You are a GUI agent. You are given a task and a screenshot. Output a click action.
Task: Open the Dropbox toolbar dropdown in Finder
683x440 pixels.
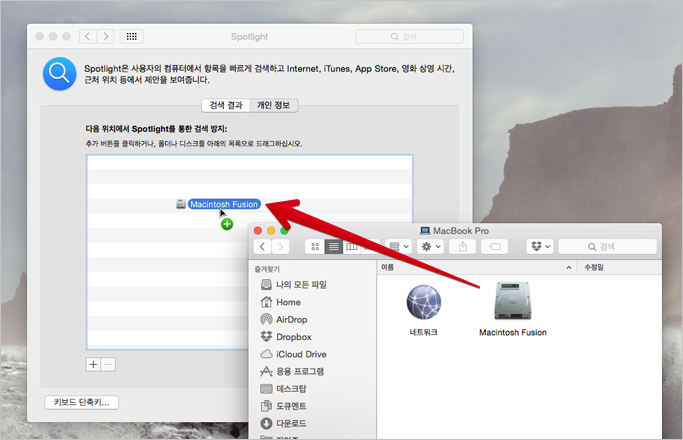540,247
